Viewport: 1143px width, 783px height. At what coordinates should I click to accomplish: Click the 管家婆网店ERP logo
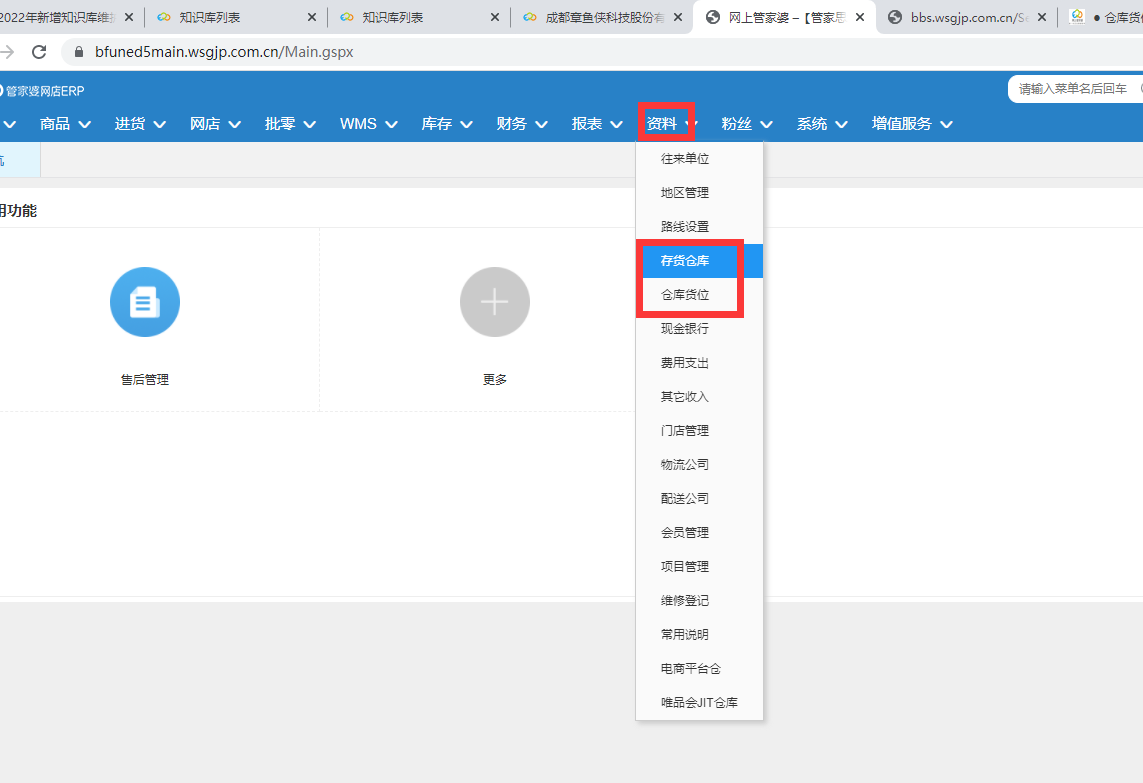(42, 91)
